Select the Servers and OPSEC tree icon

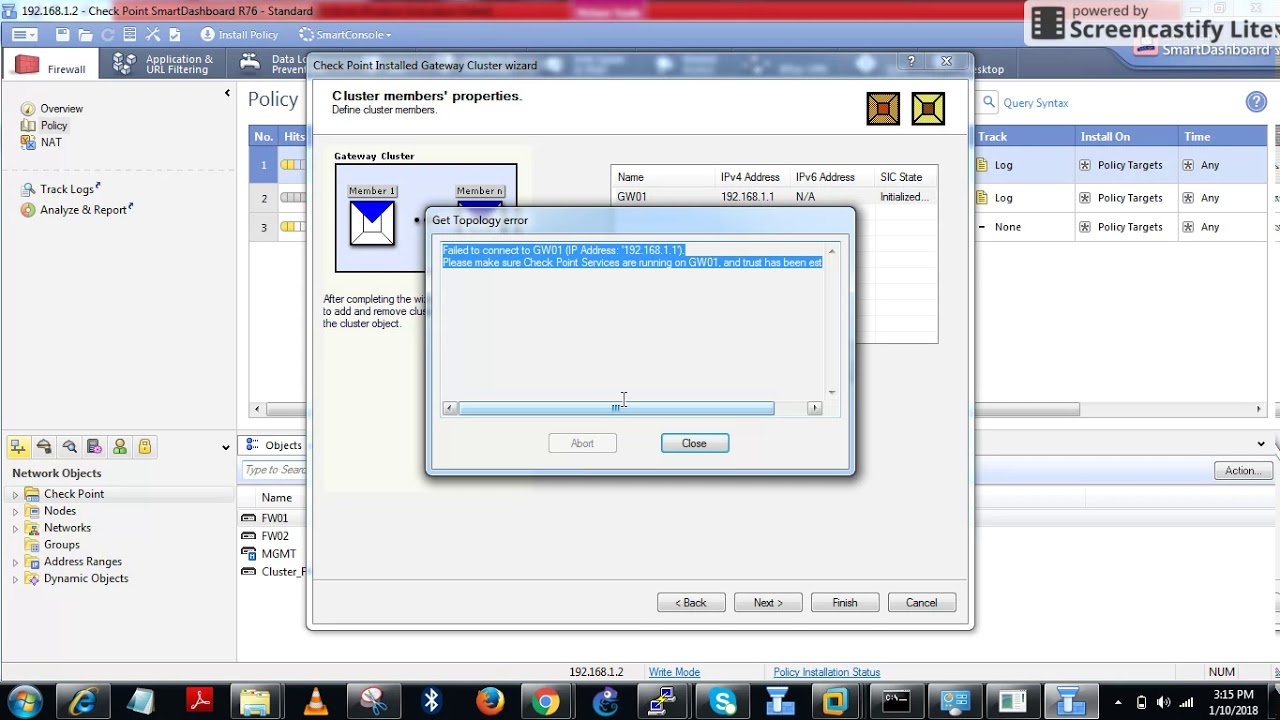coord(94,447)
